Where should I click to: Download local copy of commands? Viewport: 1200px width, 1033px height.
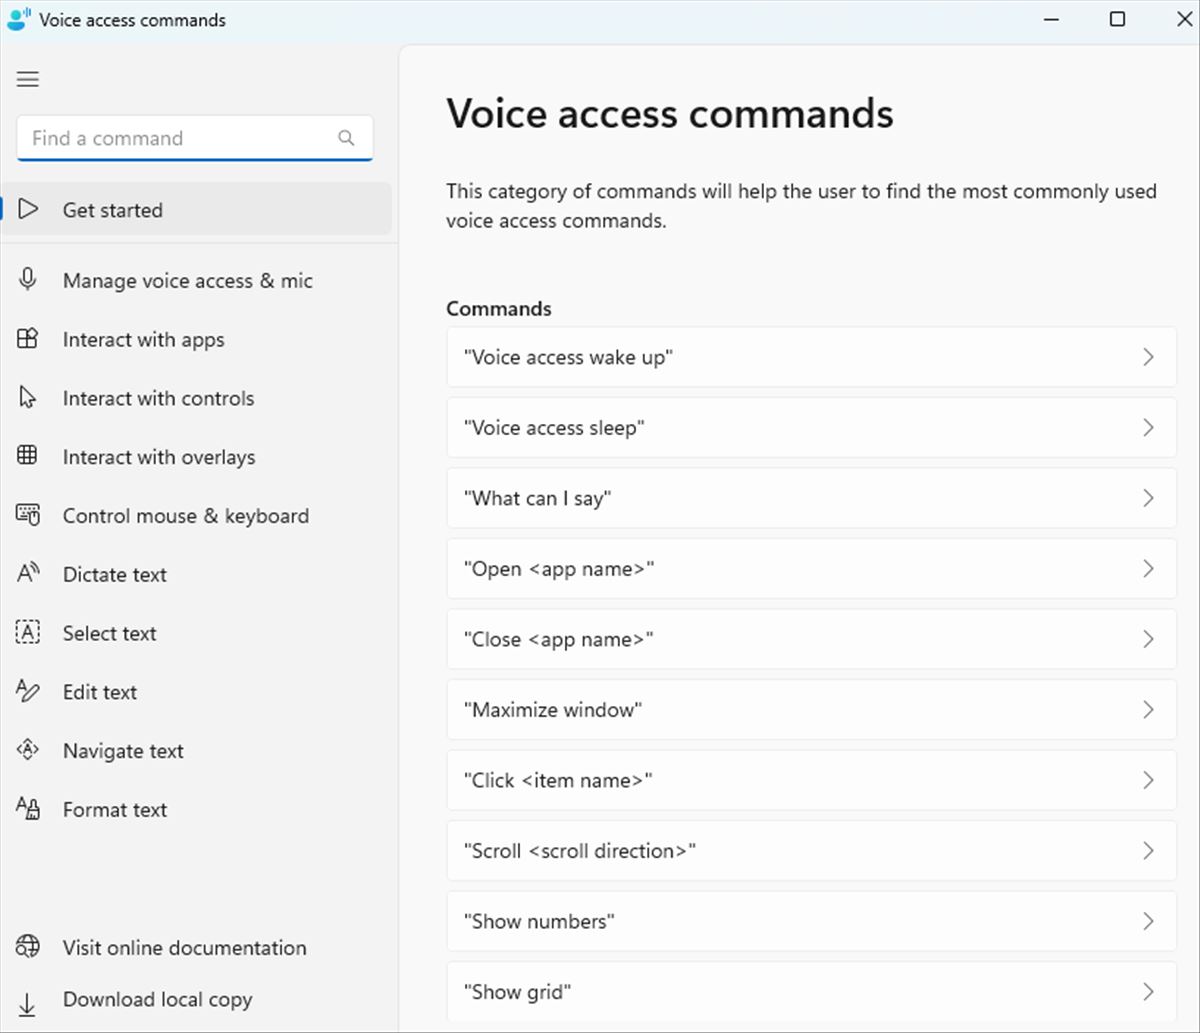pos(157,999)
